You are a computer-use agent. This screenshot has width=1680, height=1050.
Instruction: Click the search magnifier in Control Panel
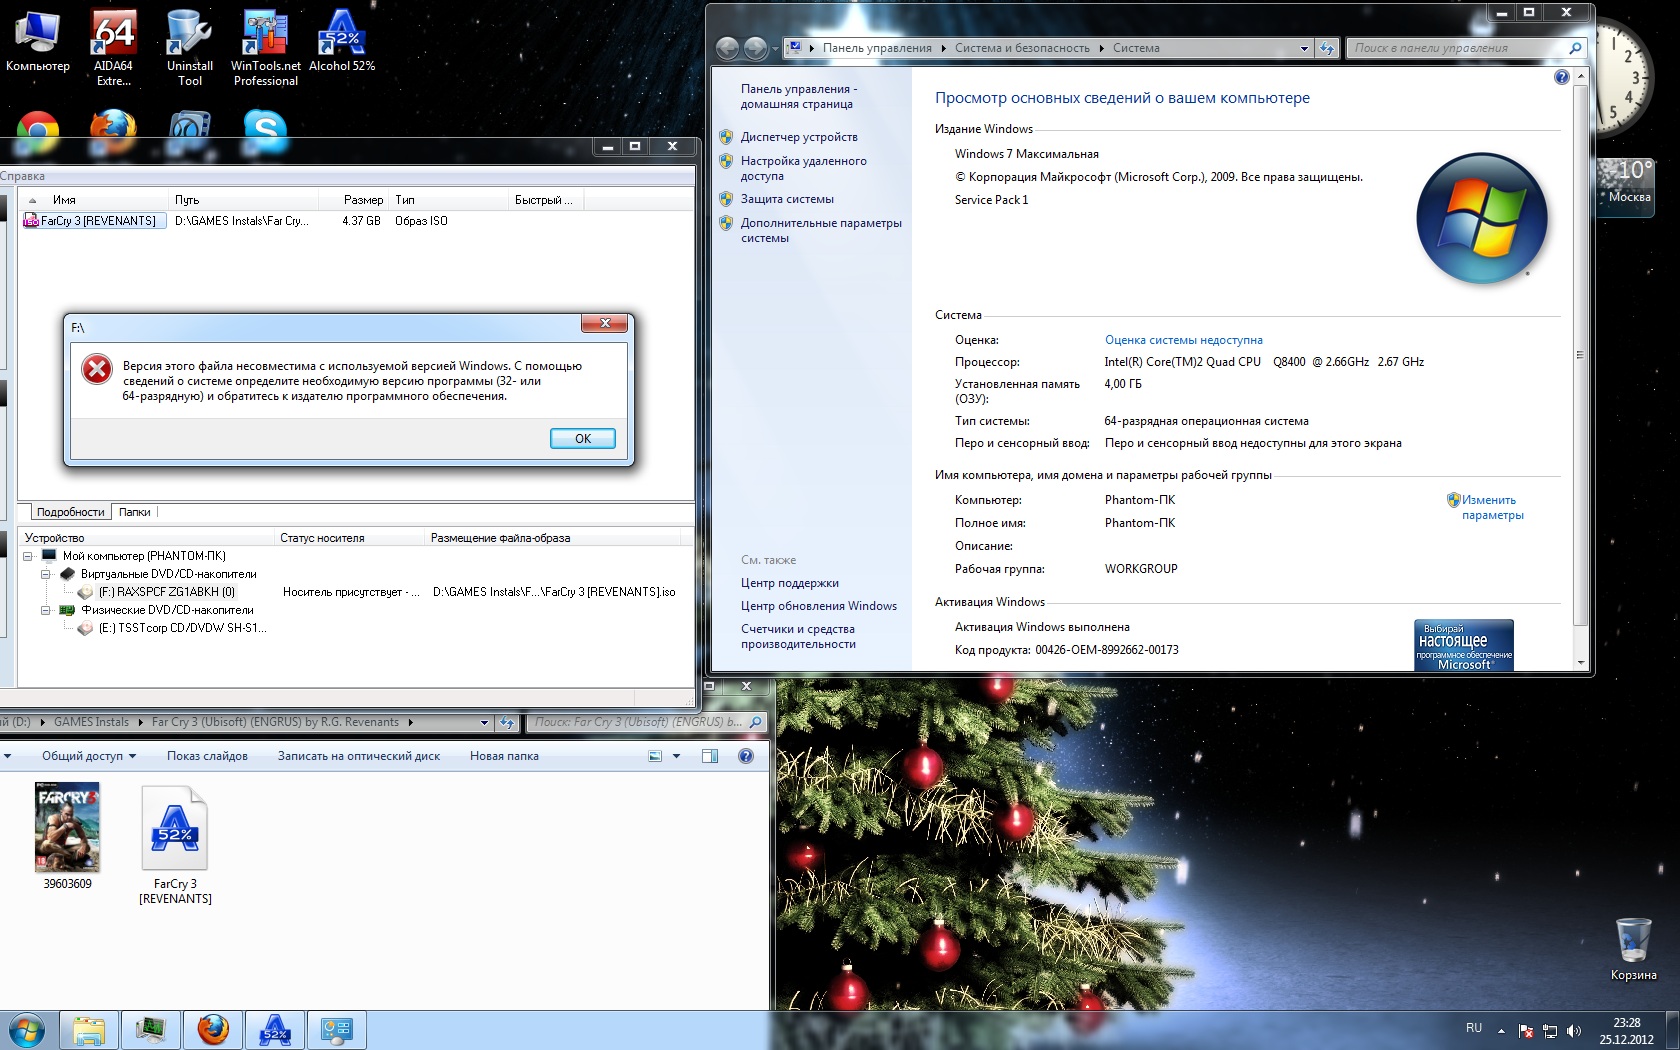click(1576, 48)
